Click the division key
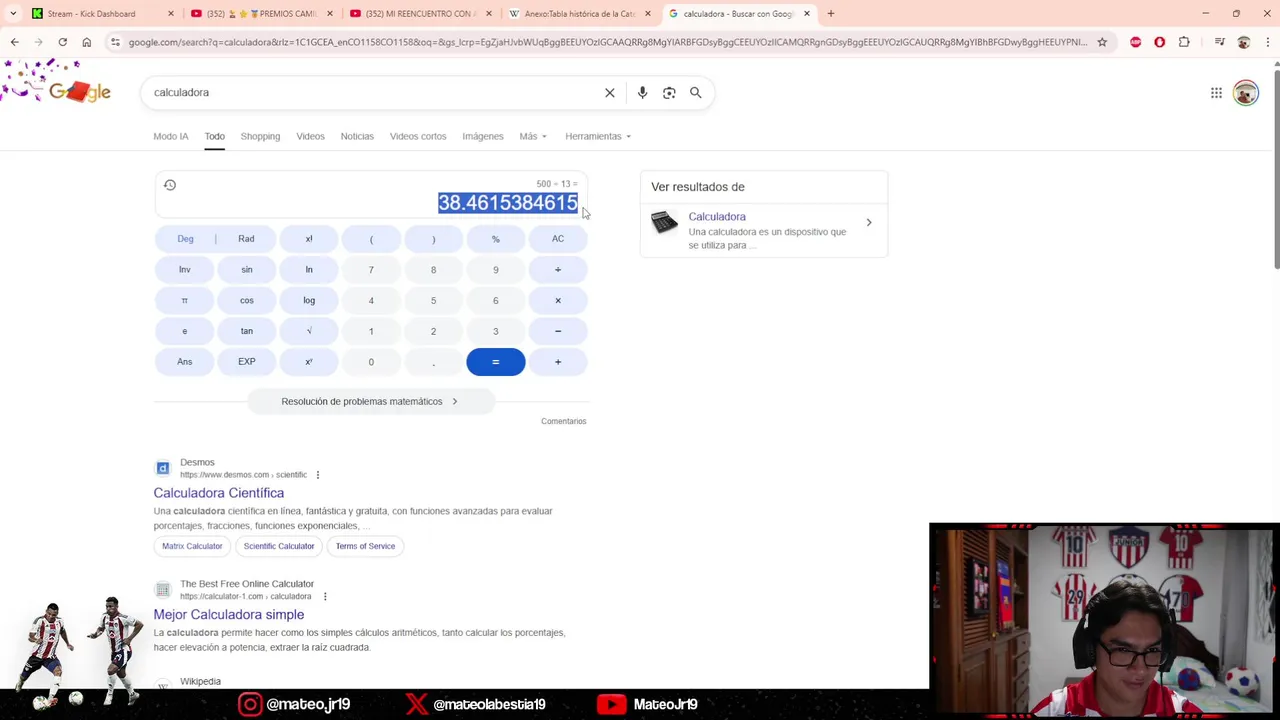This screenshot has width=1280, height=720. [x=558, y=270]
